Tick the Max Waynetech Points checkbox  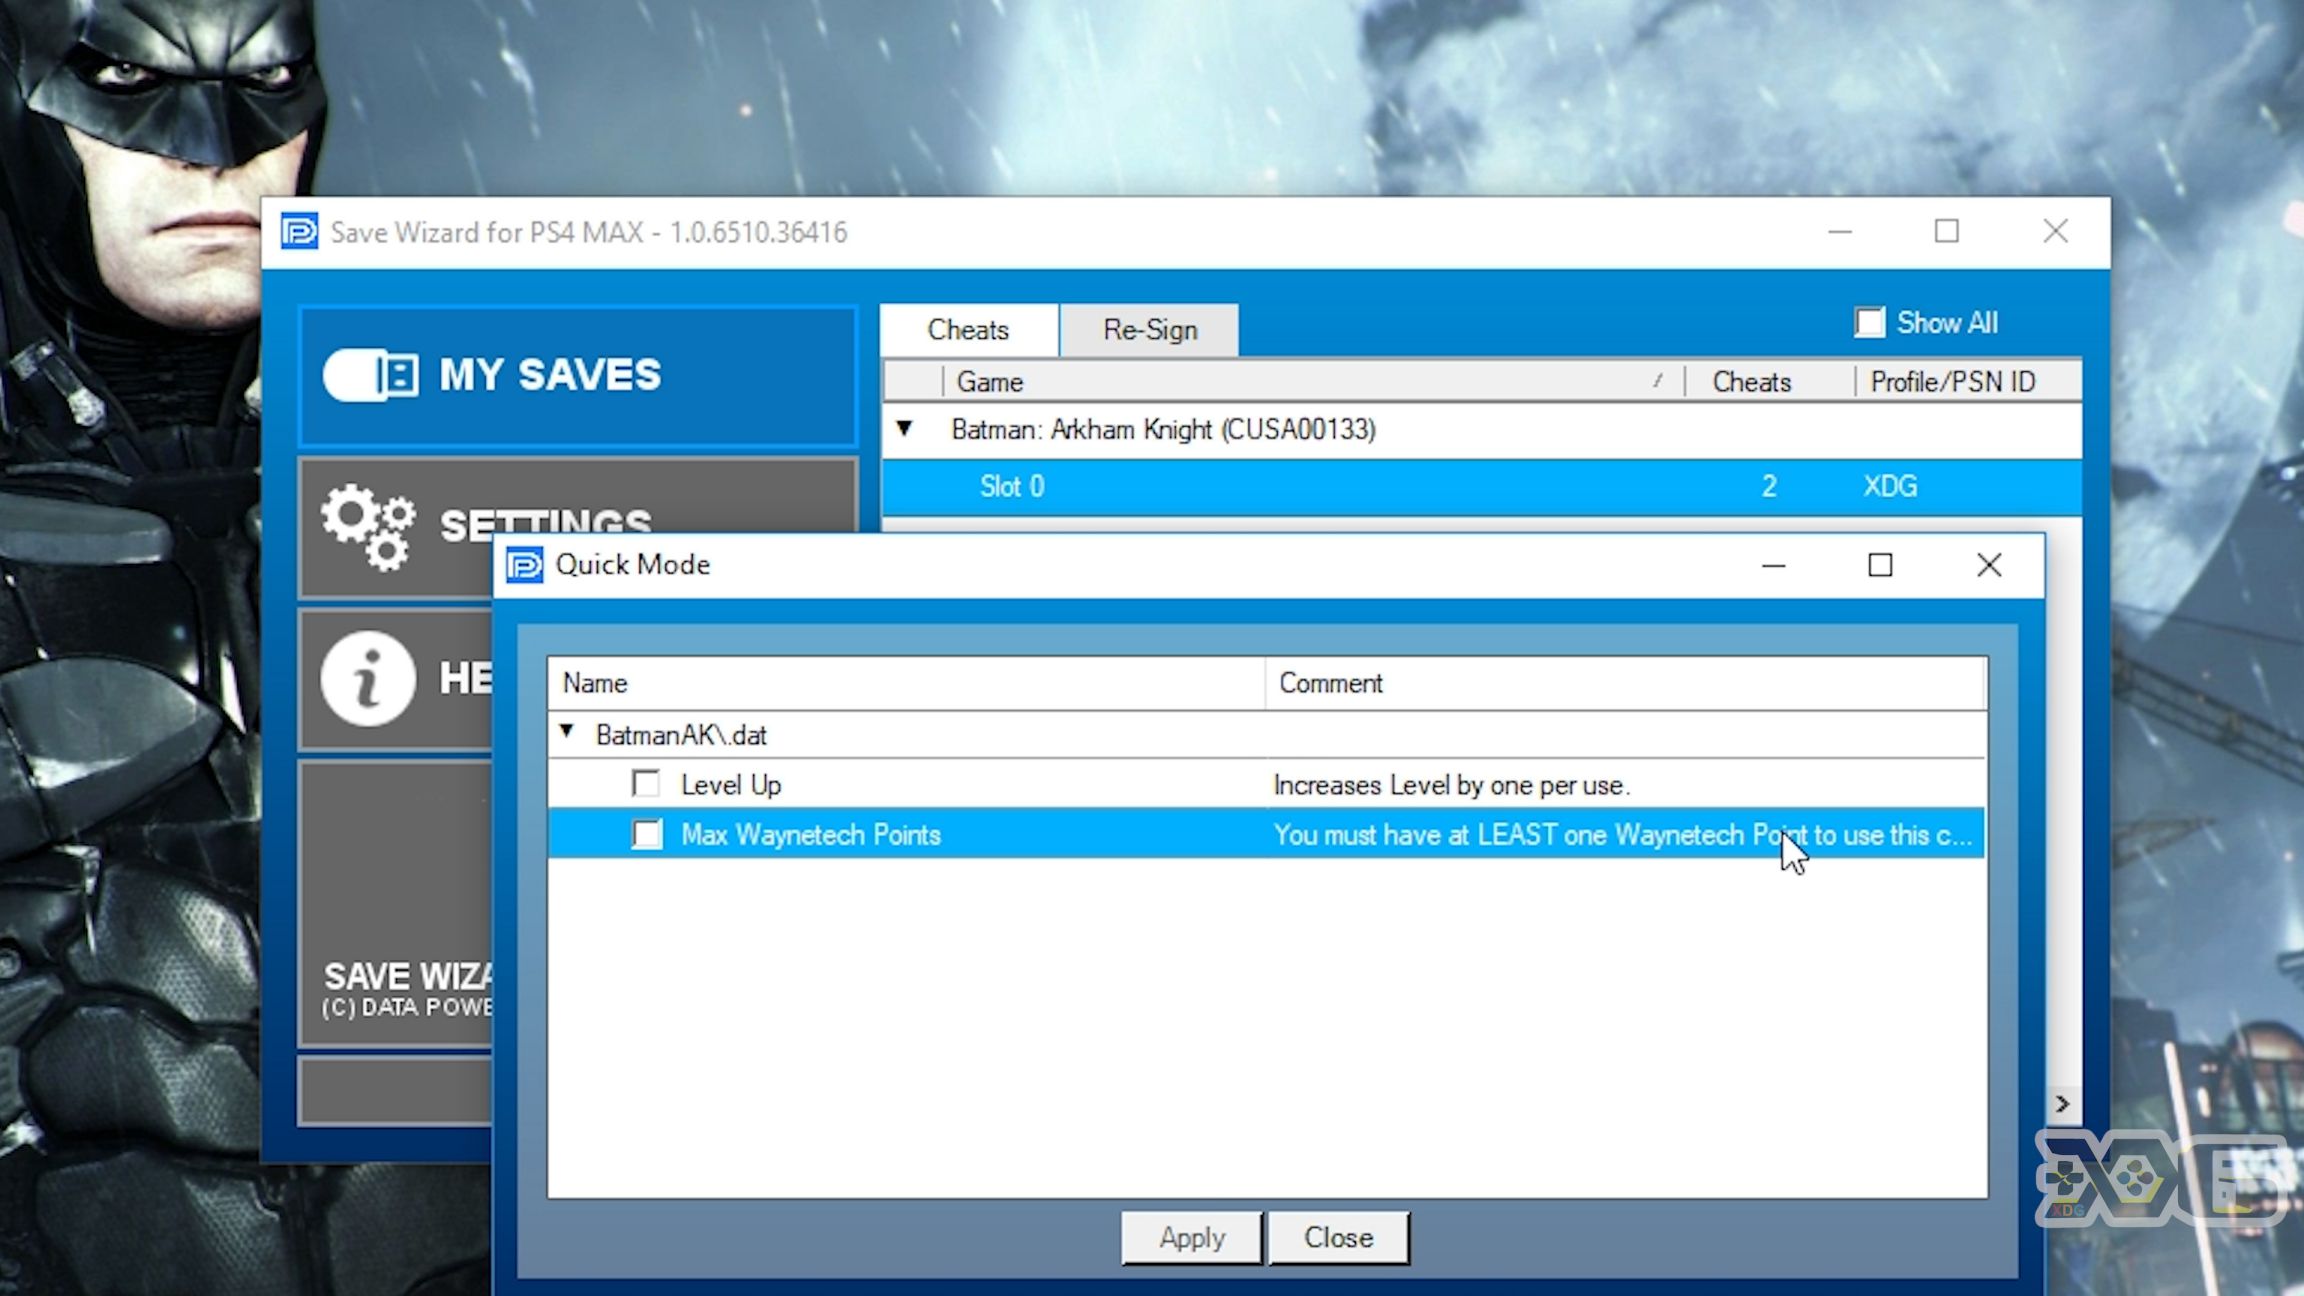(646, 834)
